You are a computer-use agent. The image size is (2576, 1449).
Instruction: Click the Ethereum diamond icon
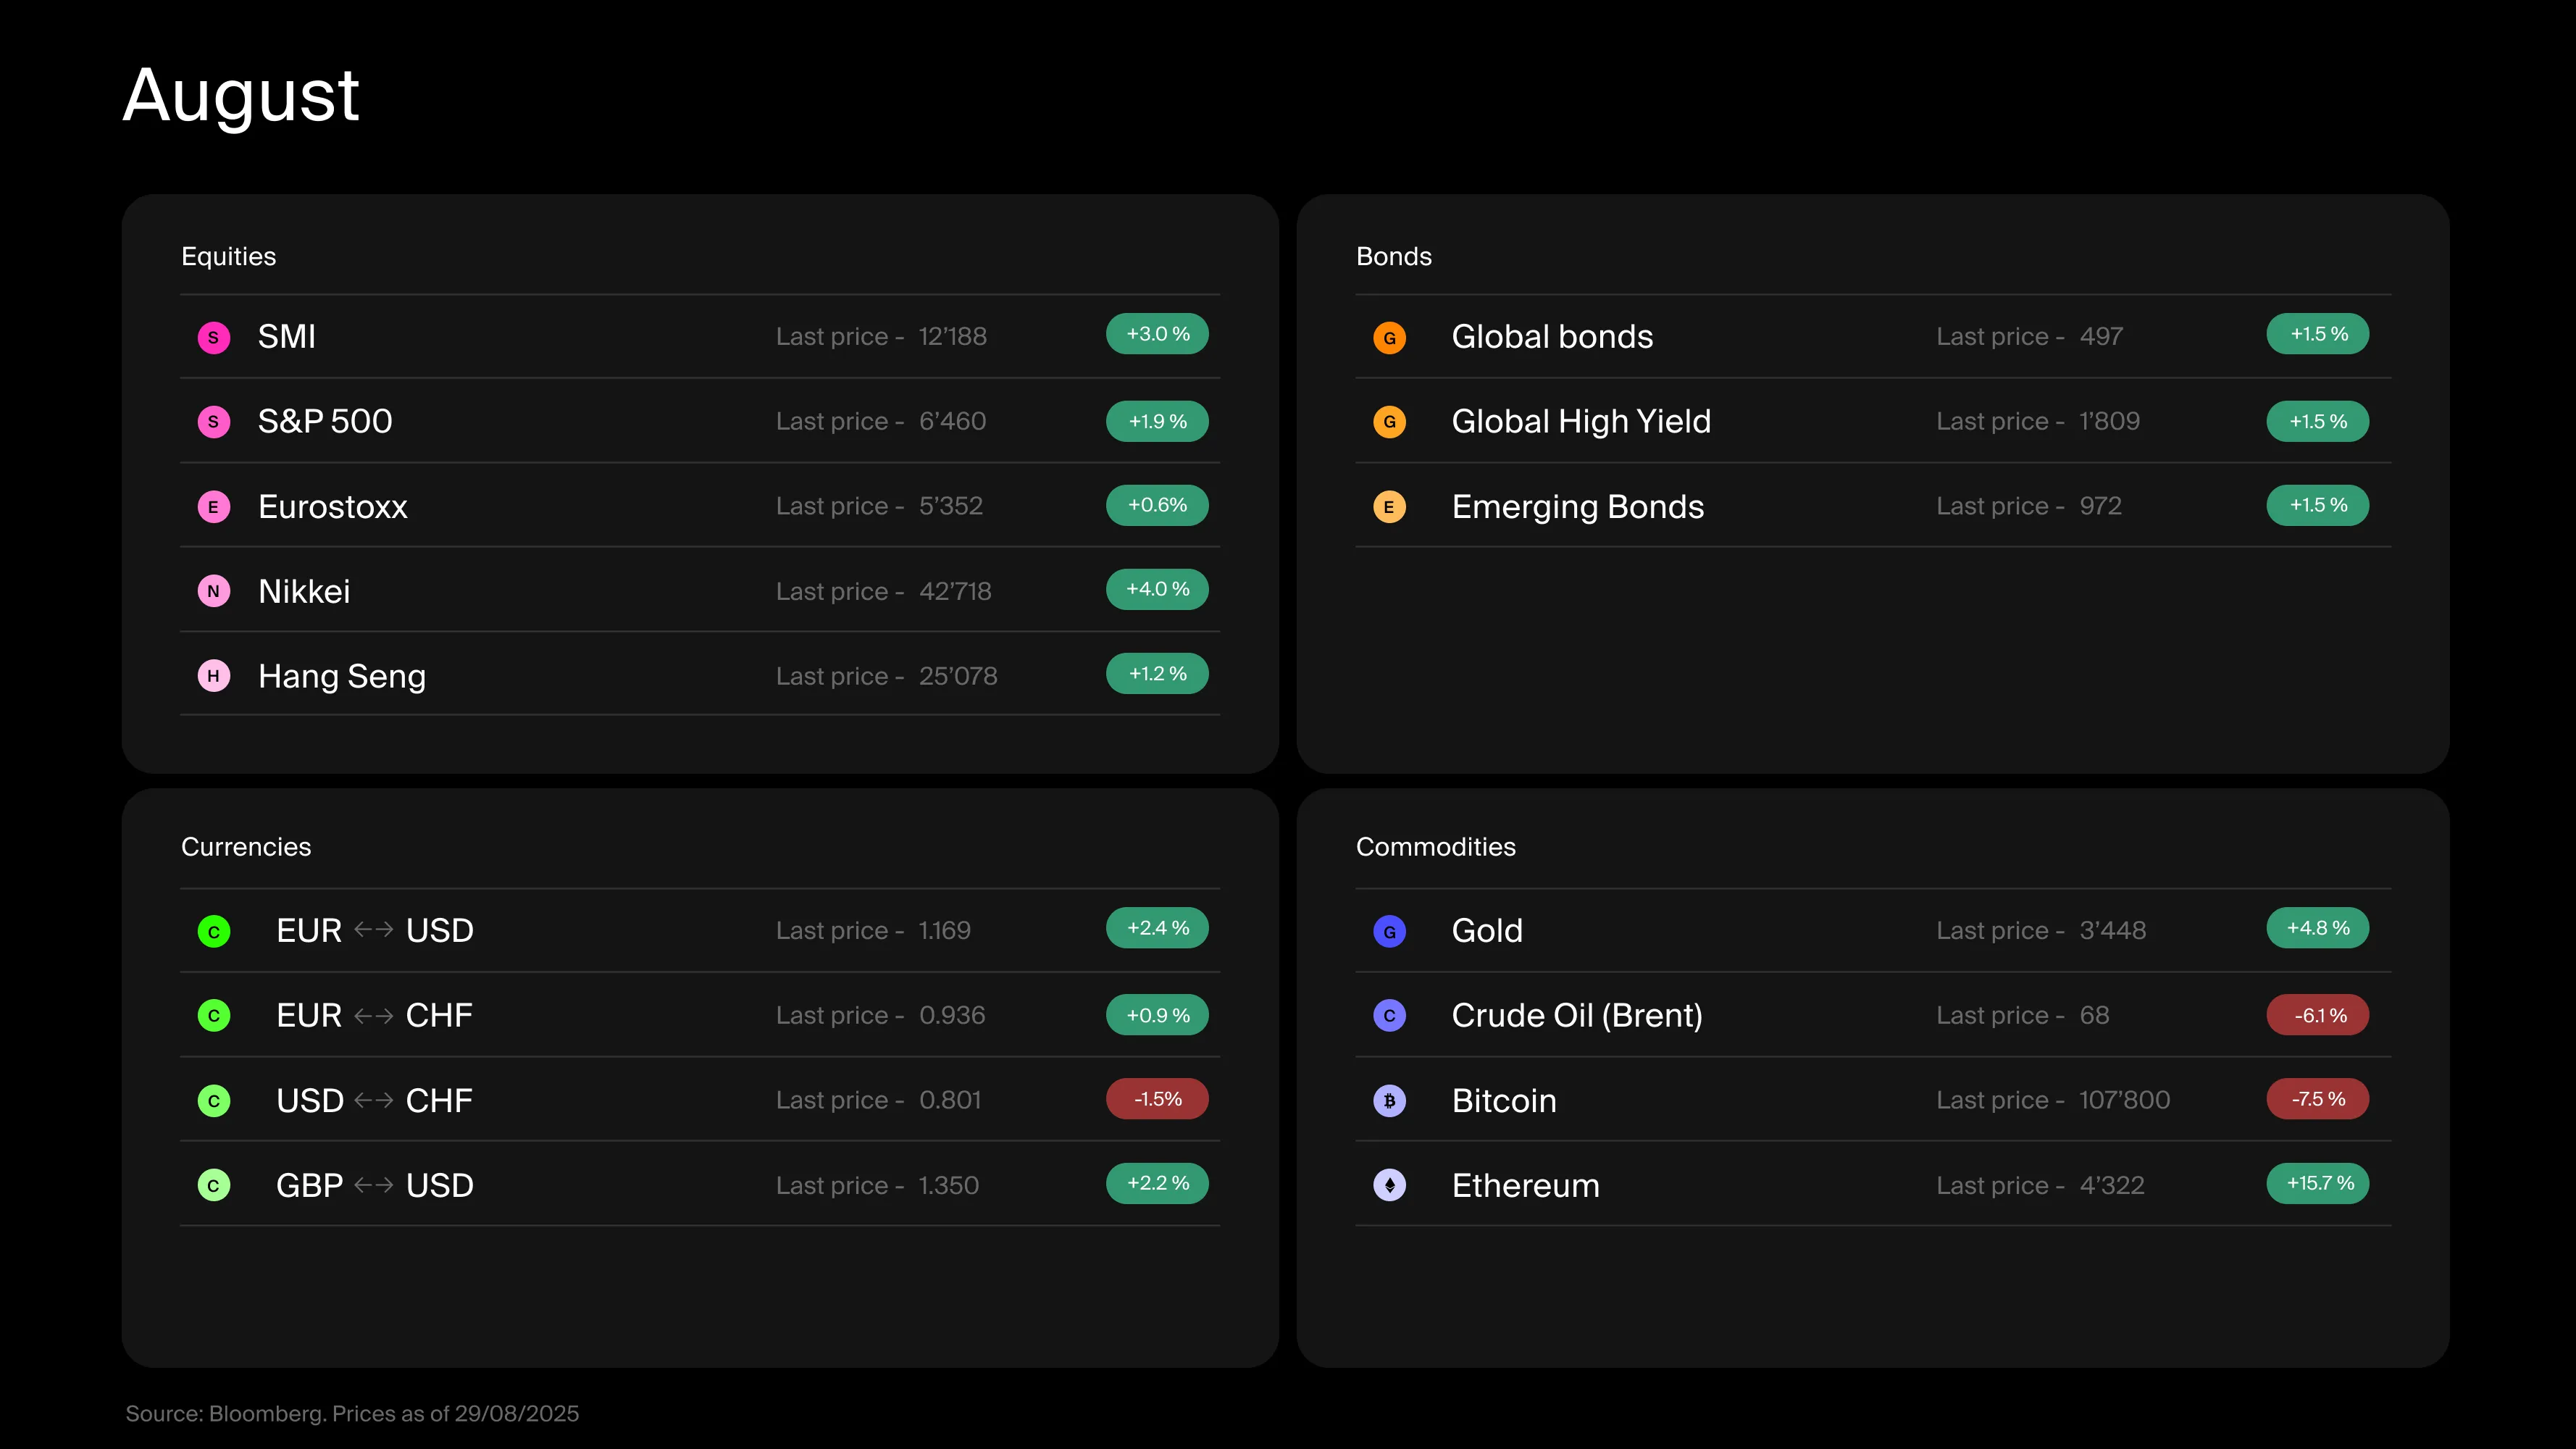point(1389,1185)
